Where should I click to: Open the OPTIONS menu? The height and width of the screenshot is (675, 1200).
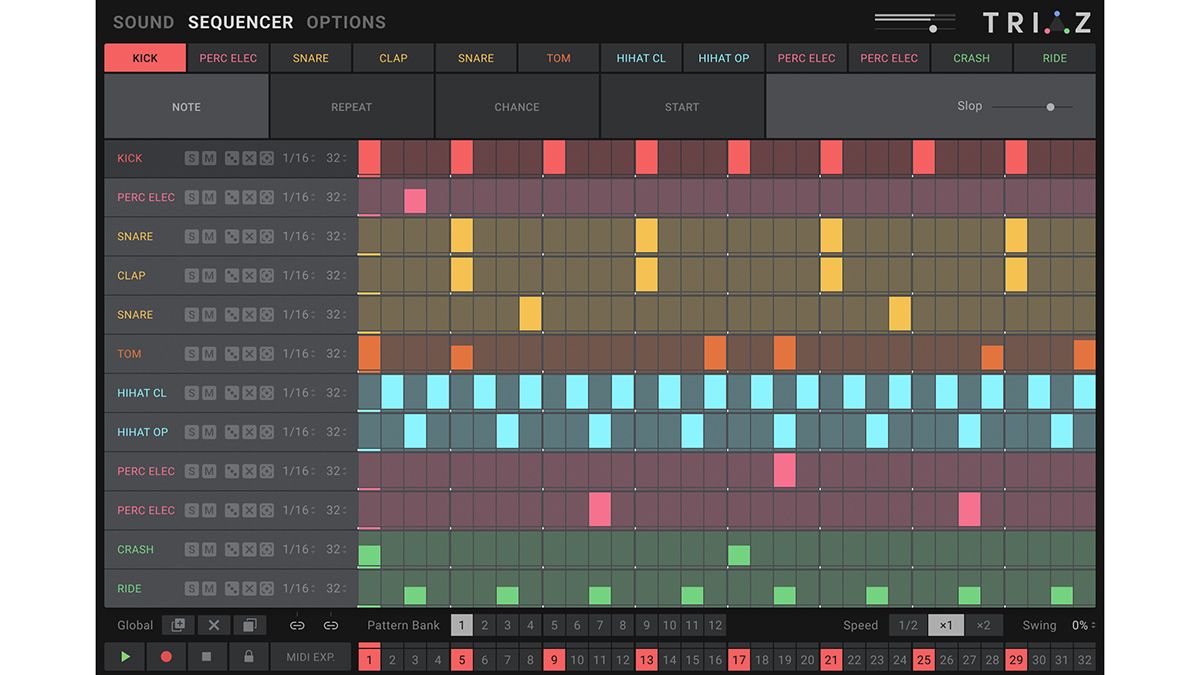345,21
